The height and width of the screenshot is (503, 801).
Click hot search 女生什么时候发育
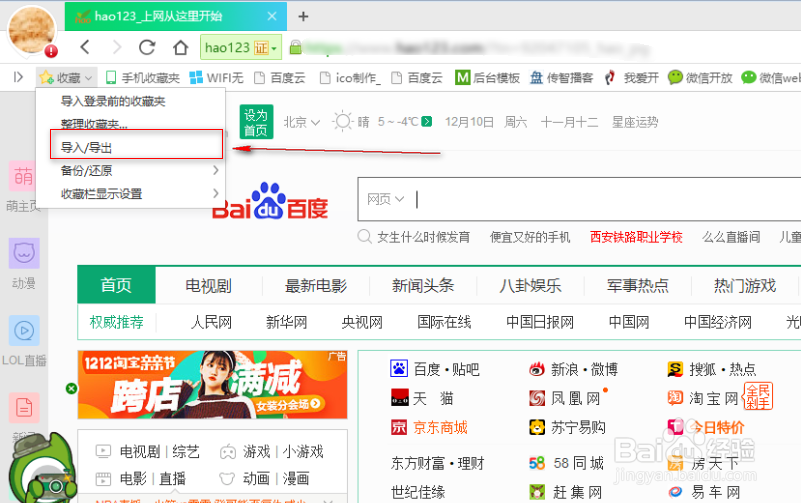423,237
